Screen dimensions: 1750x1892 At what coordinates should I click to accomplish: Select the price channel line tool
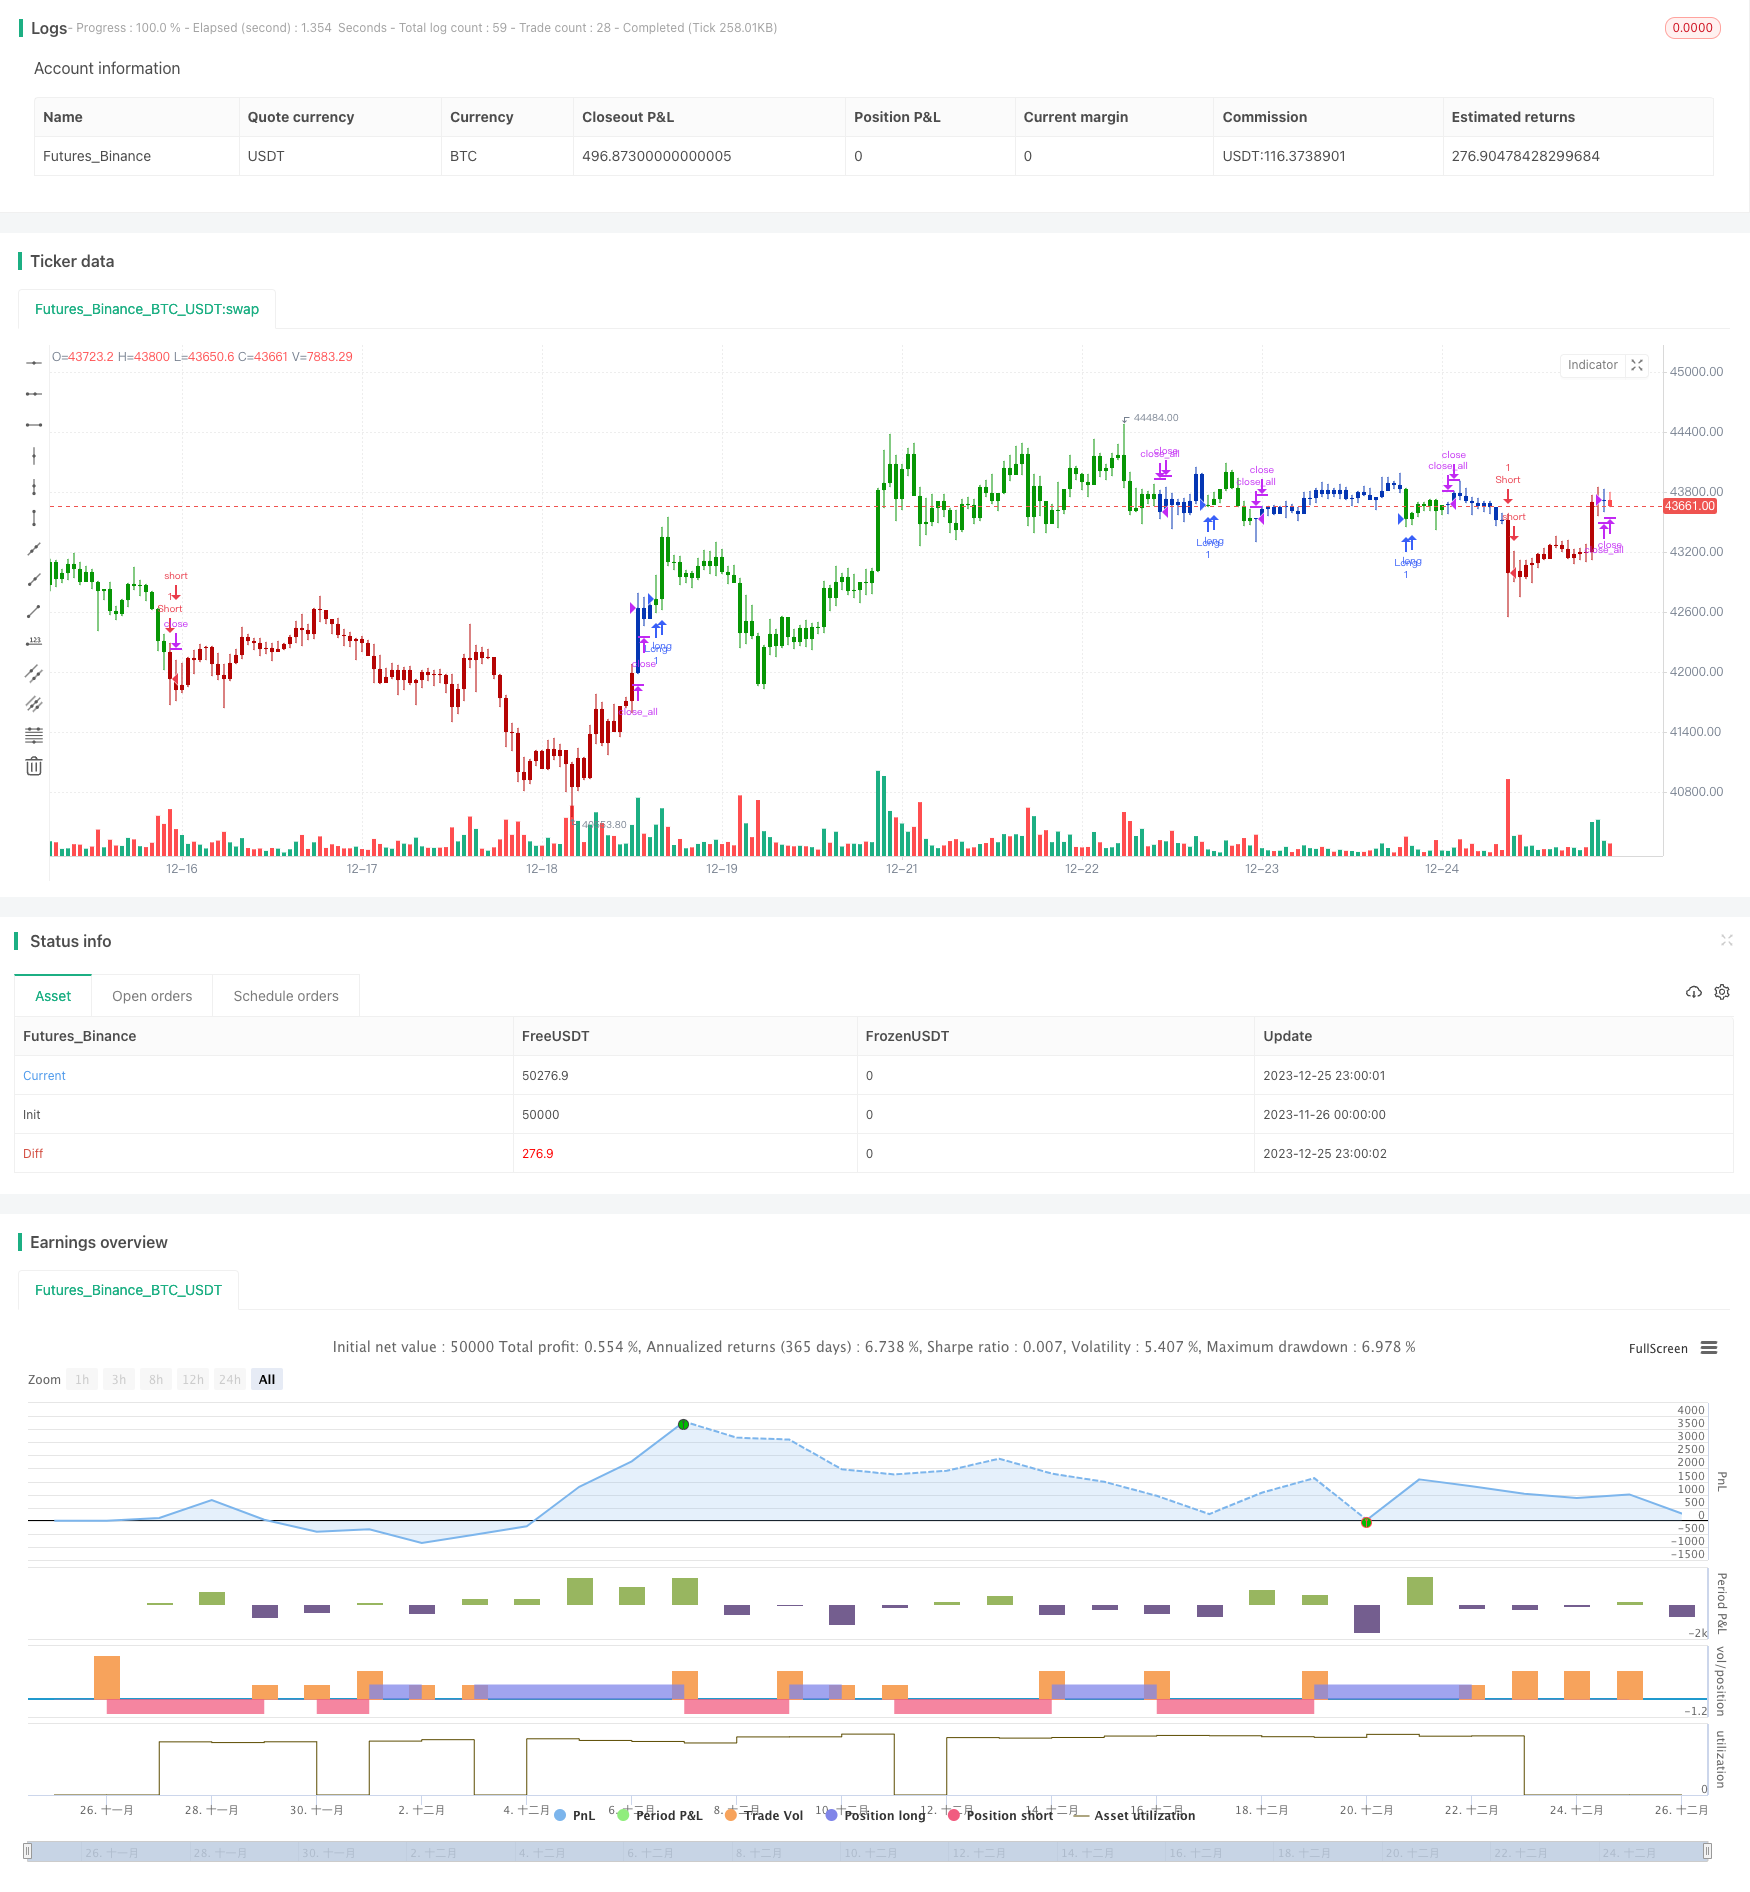click(x=34, y=673)
